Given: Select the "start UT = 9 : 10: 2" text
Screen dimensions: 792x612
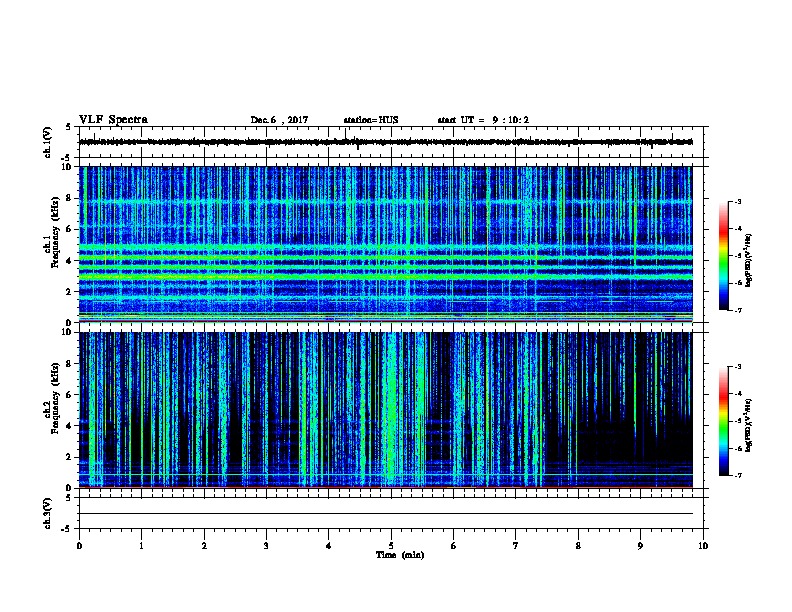Looking at the screenshot, I should tap(483, 120).
